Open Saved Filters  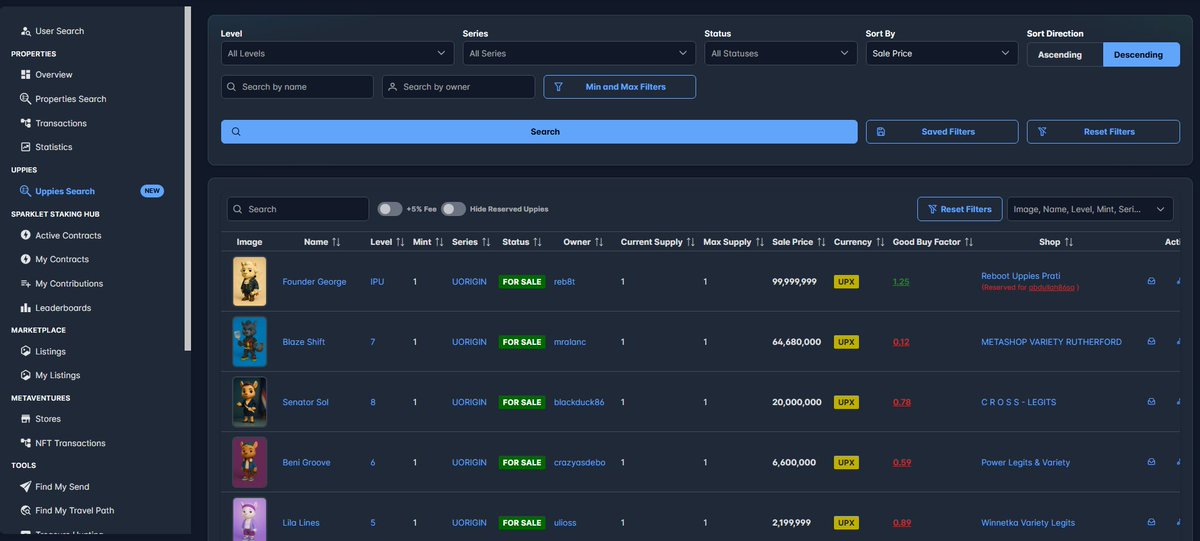click(x=942, y=131)
